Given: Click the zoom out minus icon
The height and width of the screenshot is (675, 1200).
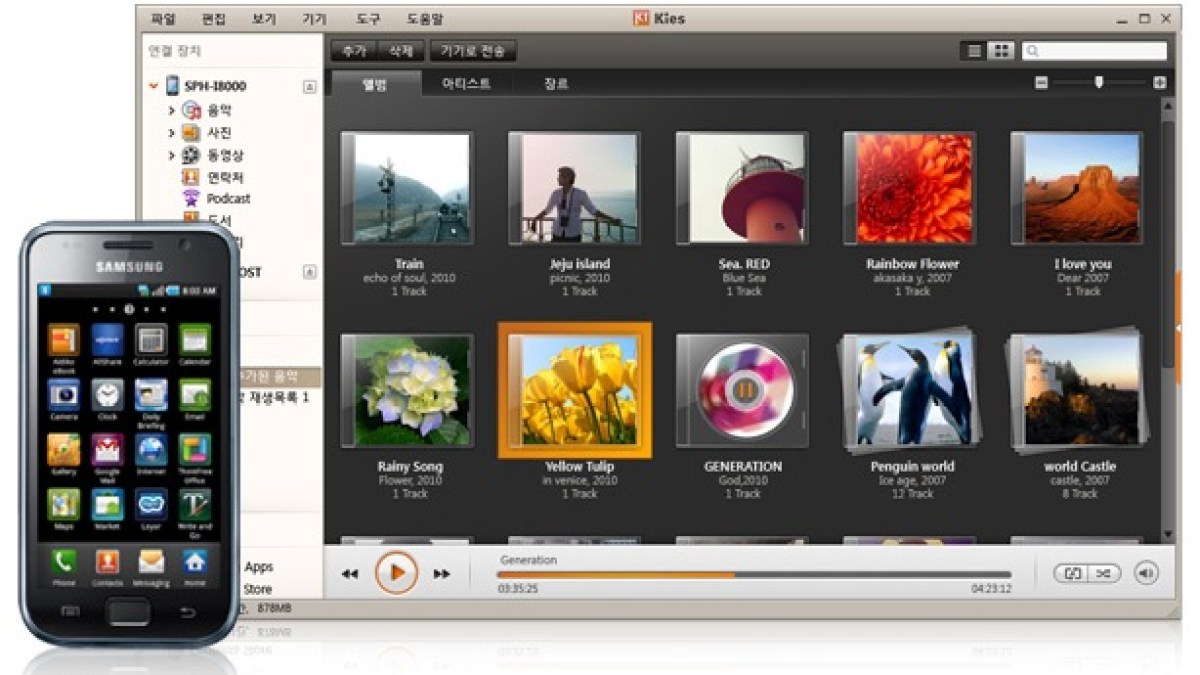Looking at the screenshot, I should click(x=1041, y=83).
